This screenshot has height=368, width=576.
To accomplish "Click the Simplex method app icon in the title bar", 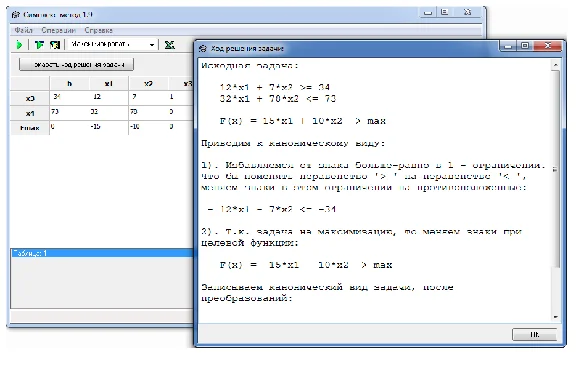I will [15, 15].
